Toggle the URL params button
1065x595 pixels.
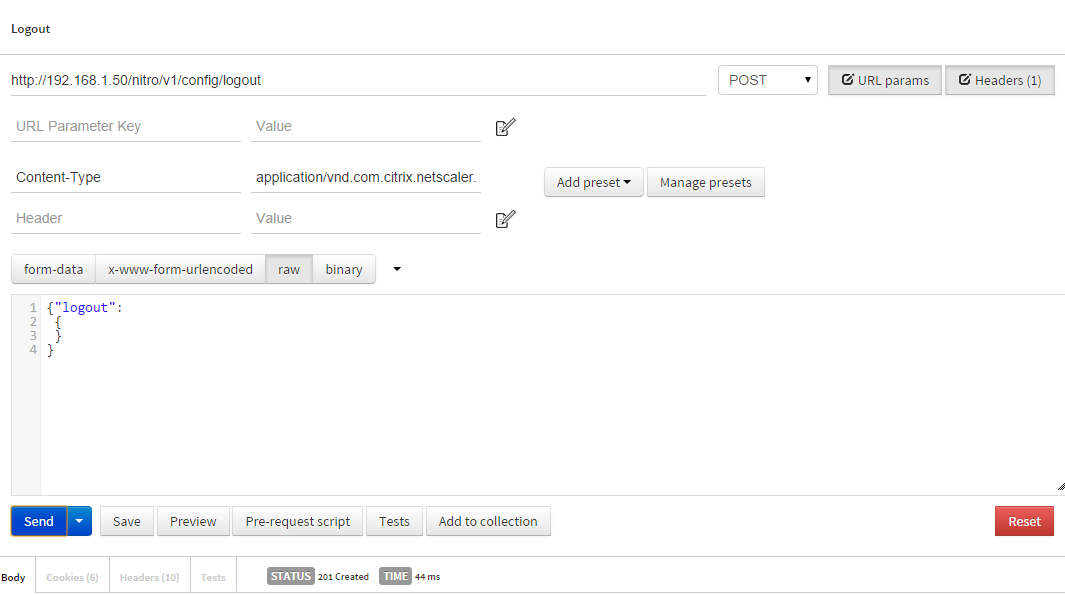pyautogui.click(x=884, y=80)
